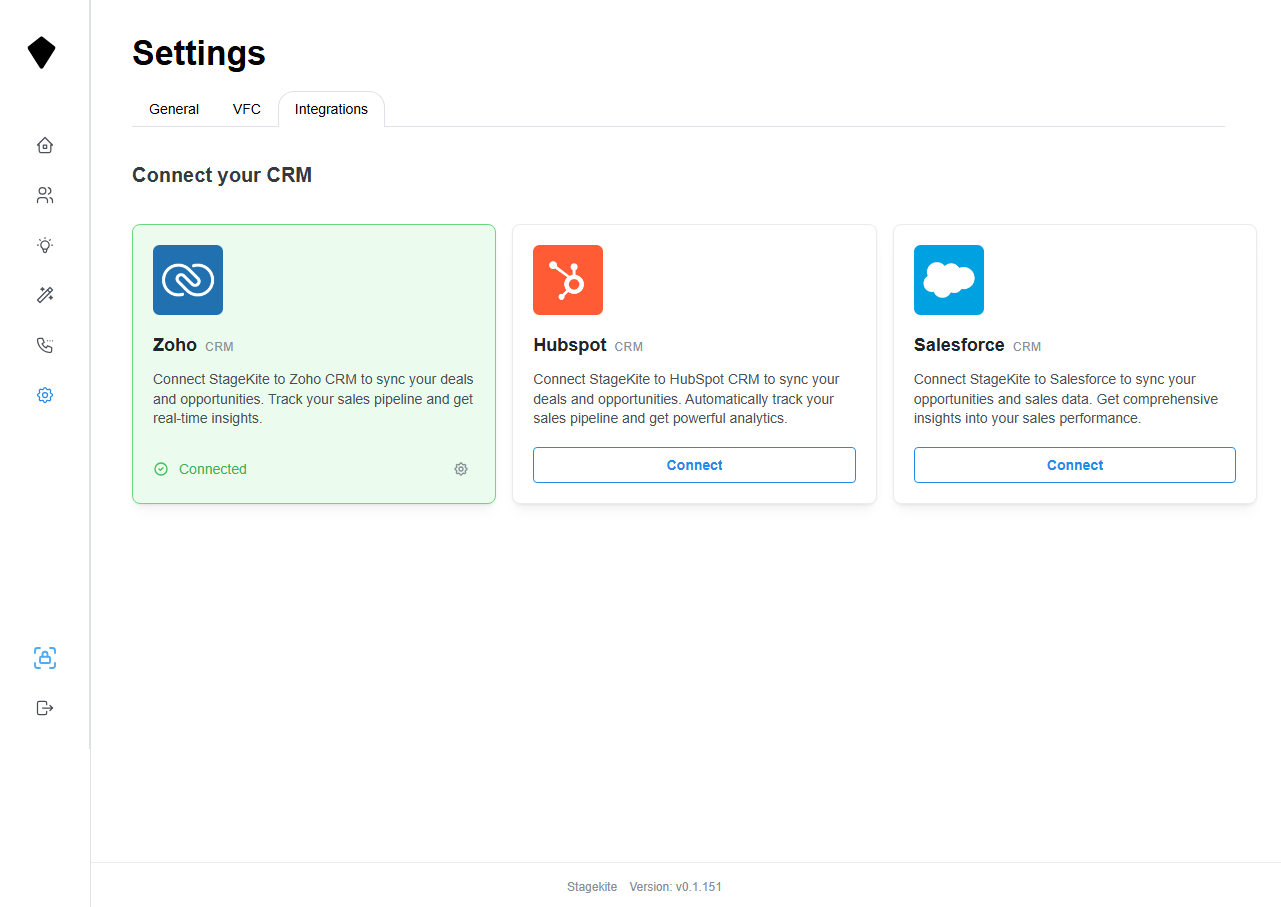Click the Connect your CRM heading
Viewport: 1281px width, 907px height.
222,175
